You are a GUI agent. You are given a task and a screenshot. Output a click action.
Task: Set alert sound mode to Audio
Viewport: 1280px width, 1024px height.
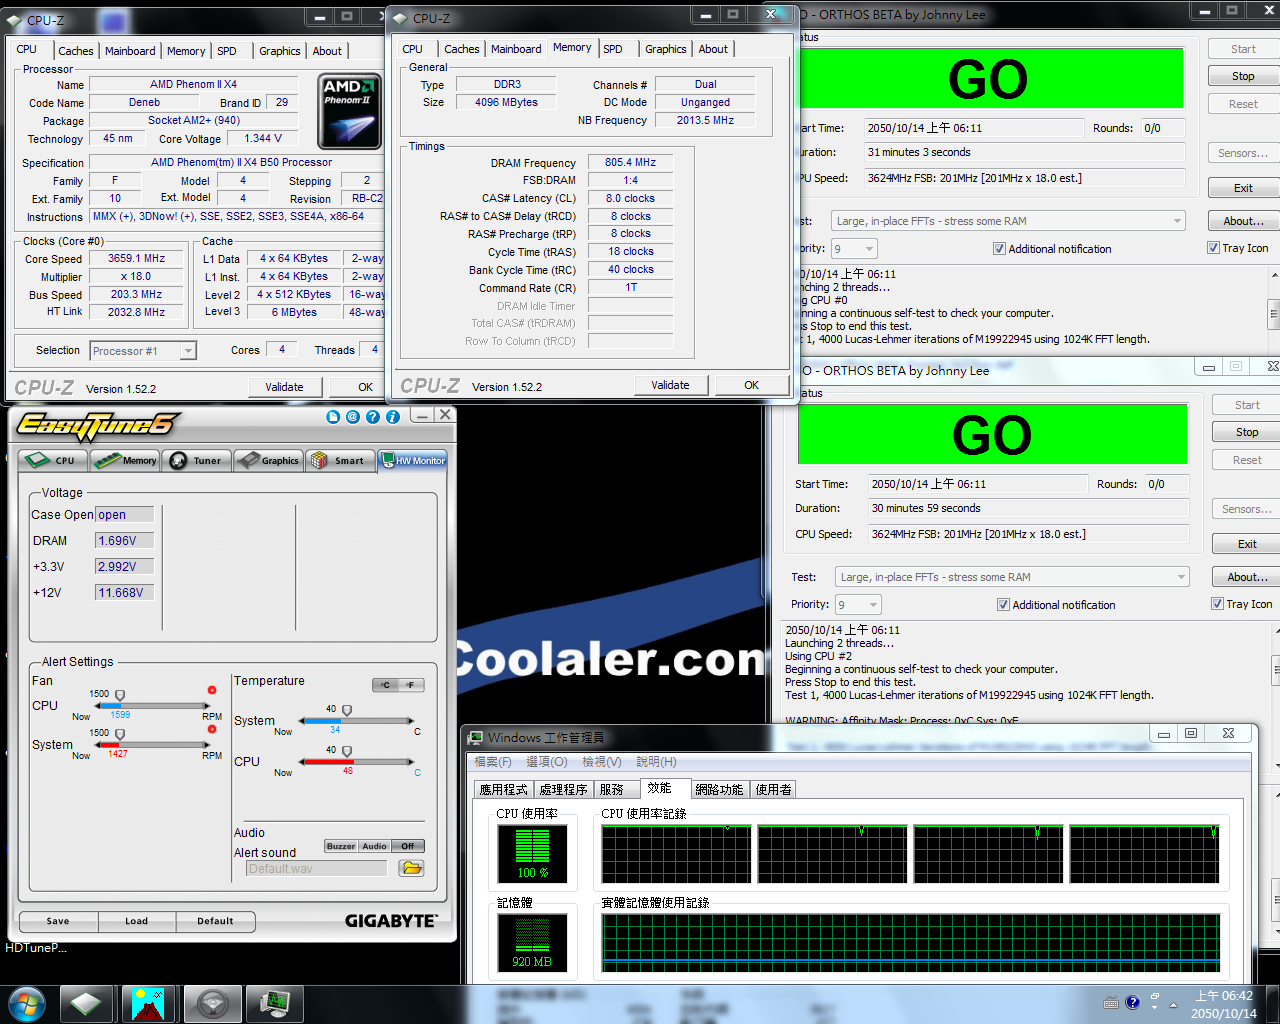374,846
